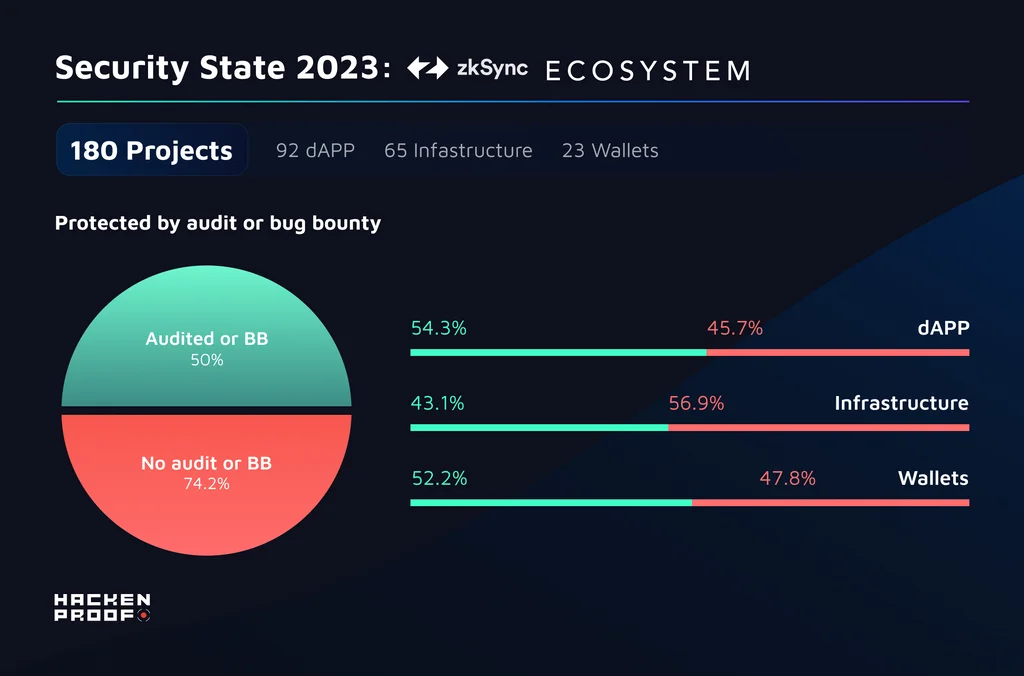Screen dimensions: 1024x676
Task: Click the 54.3% dAPP value
Action: point(439,328)
